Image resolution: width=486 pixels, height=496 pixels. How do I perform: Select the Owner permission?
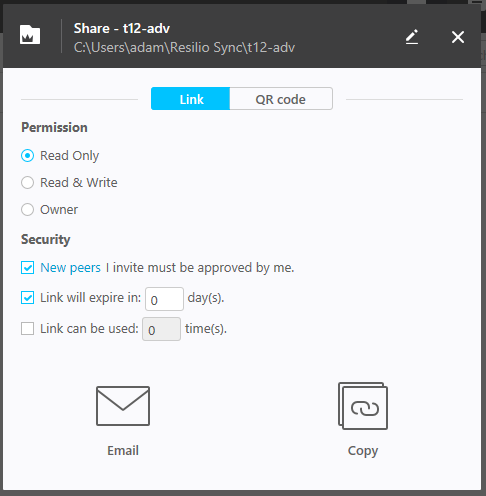pos(27,210)
